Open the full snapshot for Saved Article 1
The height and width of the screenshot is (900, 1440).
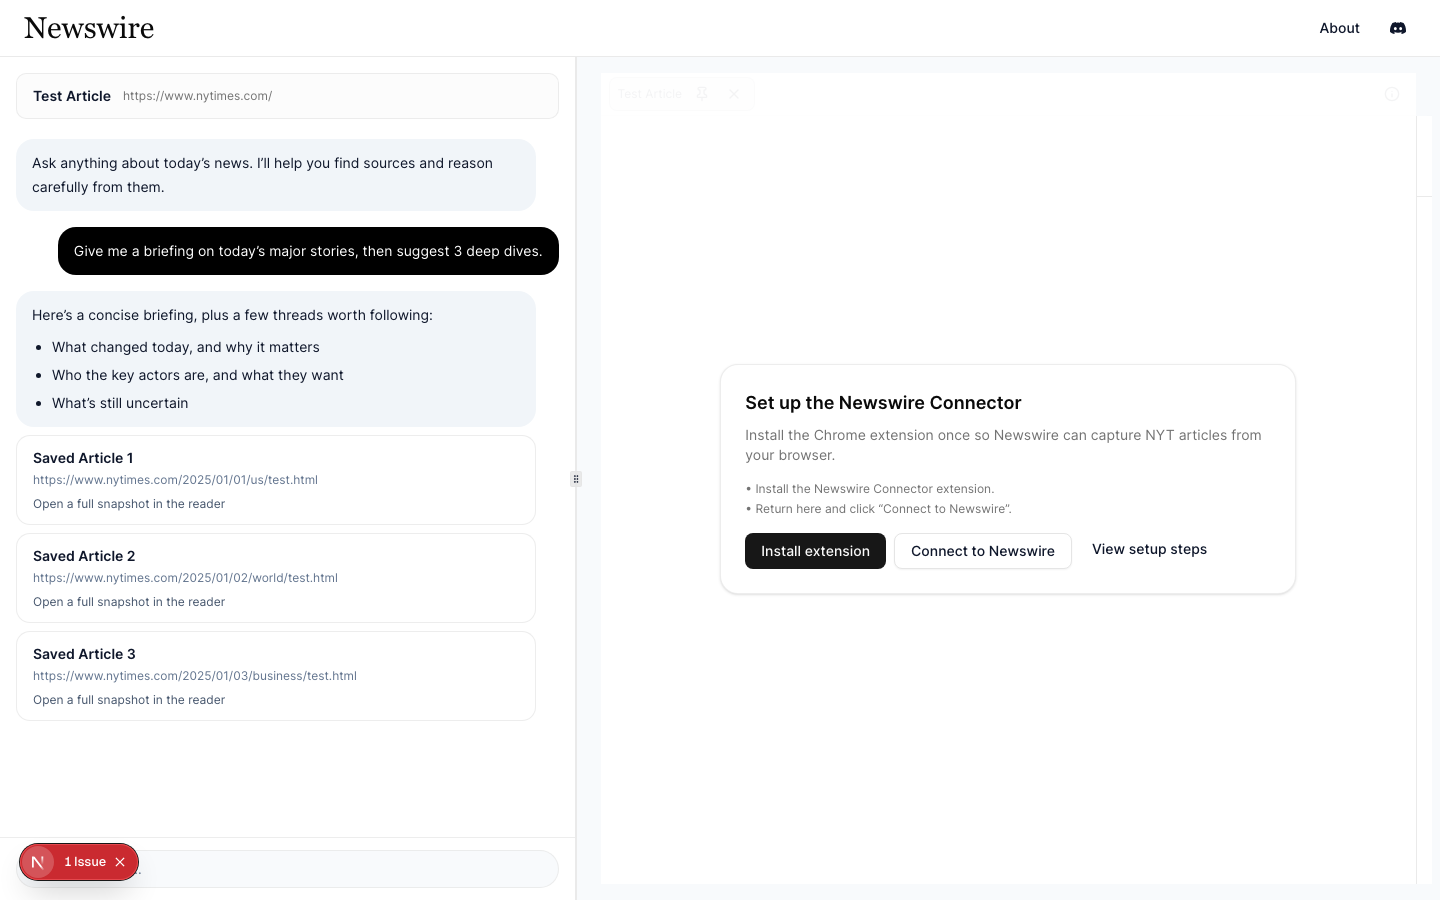tap(129, 504)
